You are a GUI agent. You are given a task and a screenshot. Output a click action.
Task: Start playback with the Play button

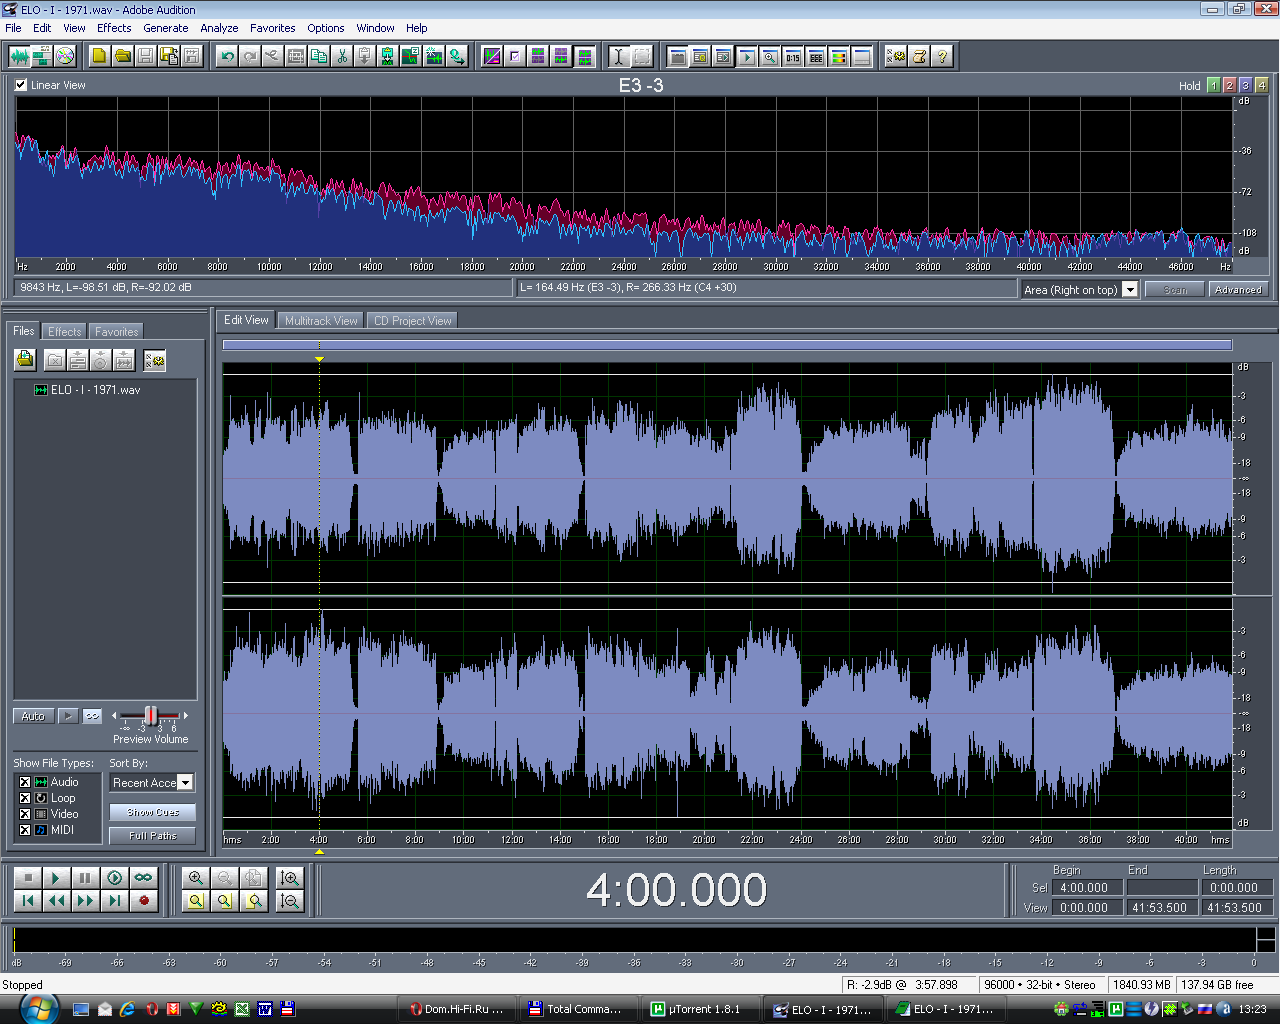(56, 878)
